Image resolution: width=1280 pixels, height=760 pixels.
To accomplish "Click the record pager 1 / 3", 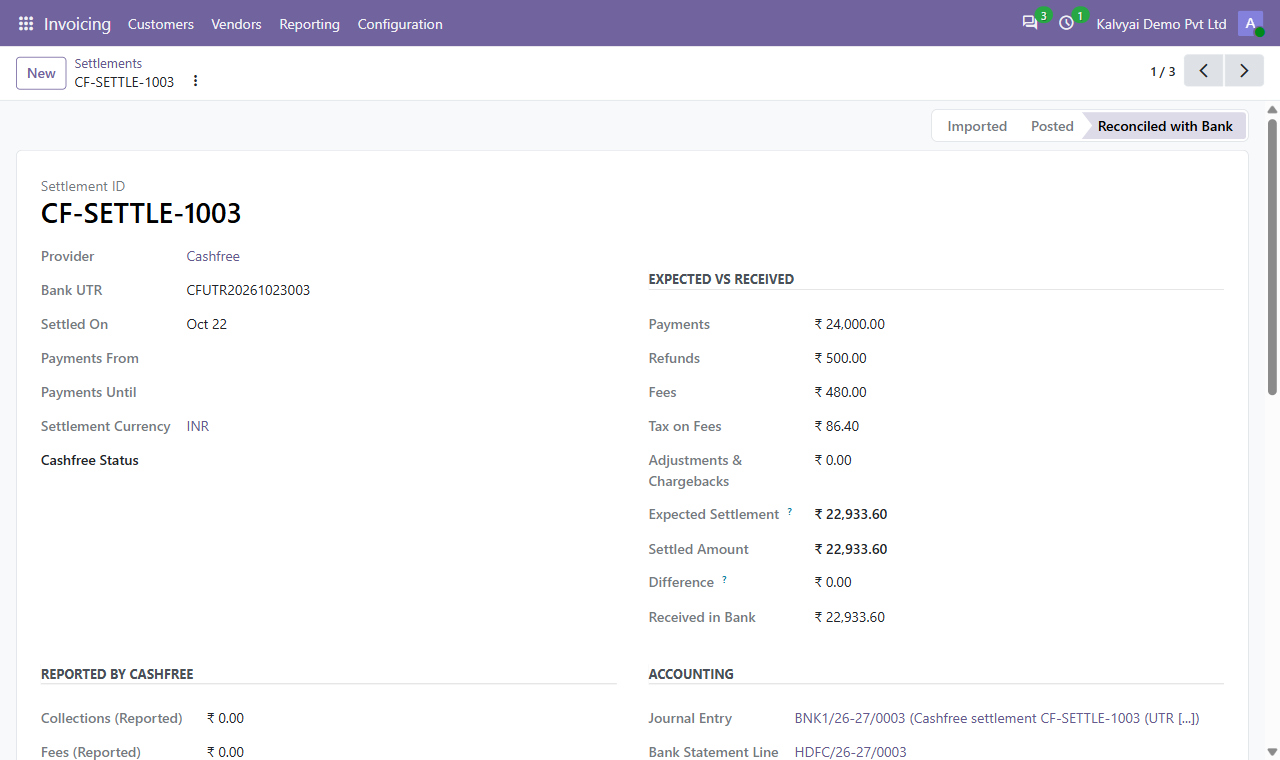I will (x=1163, y=71).
